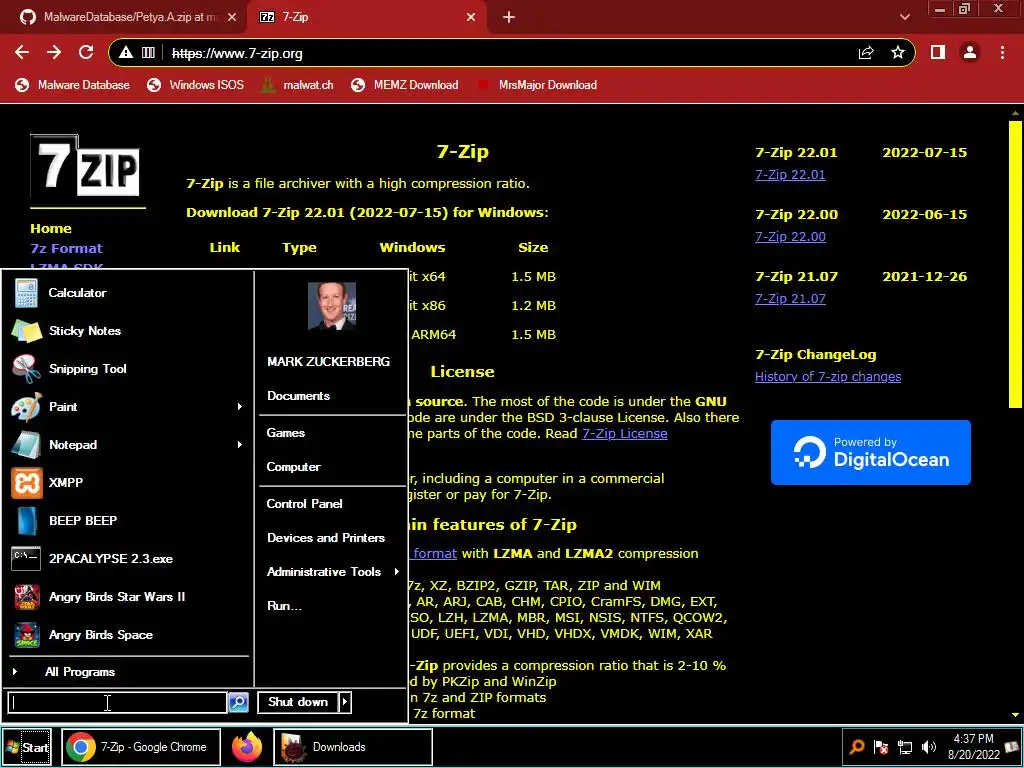Open the MrsMajor Download bookmark
1024x768 pixels.
click(x=537, y=85)
